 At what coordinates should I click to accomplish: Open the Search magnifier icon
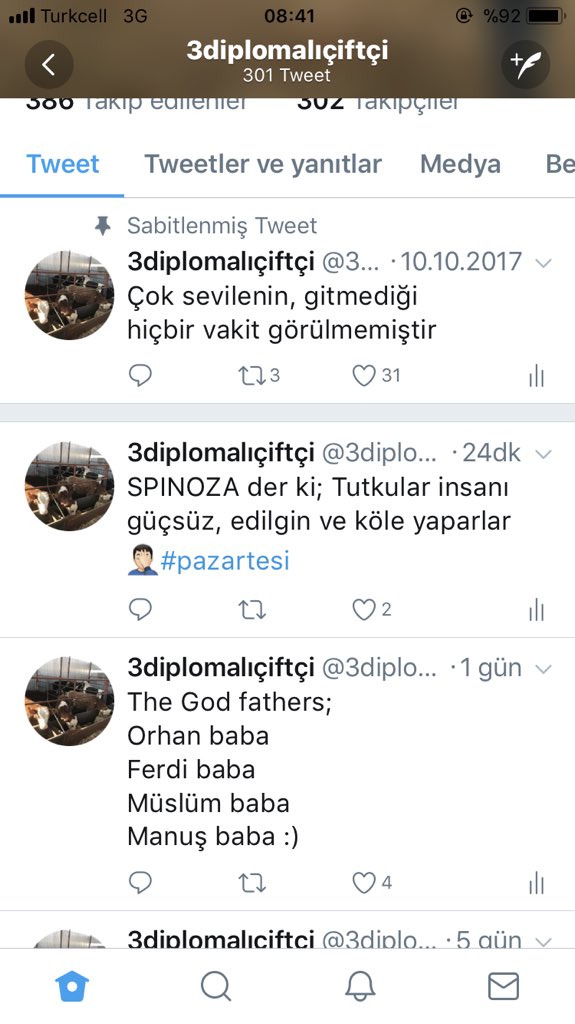[x=216, y=985]
